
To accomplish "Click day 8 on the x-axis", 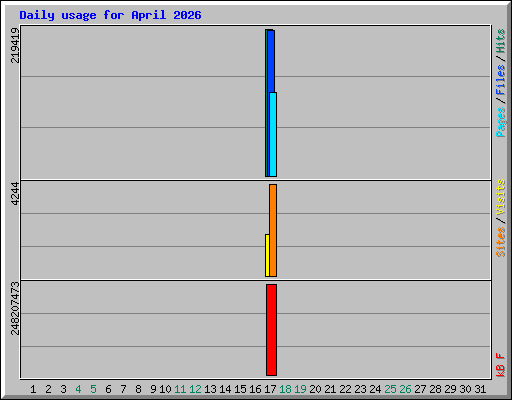I will click(x=138, y=389).
